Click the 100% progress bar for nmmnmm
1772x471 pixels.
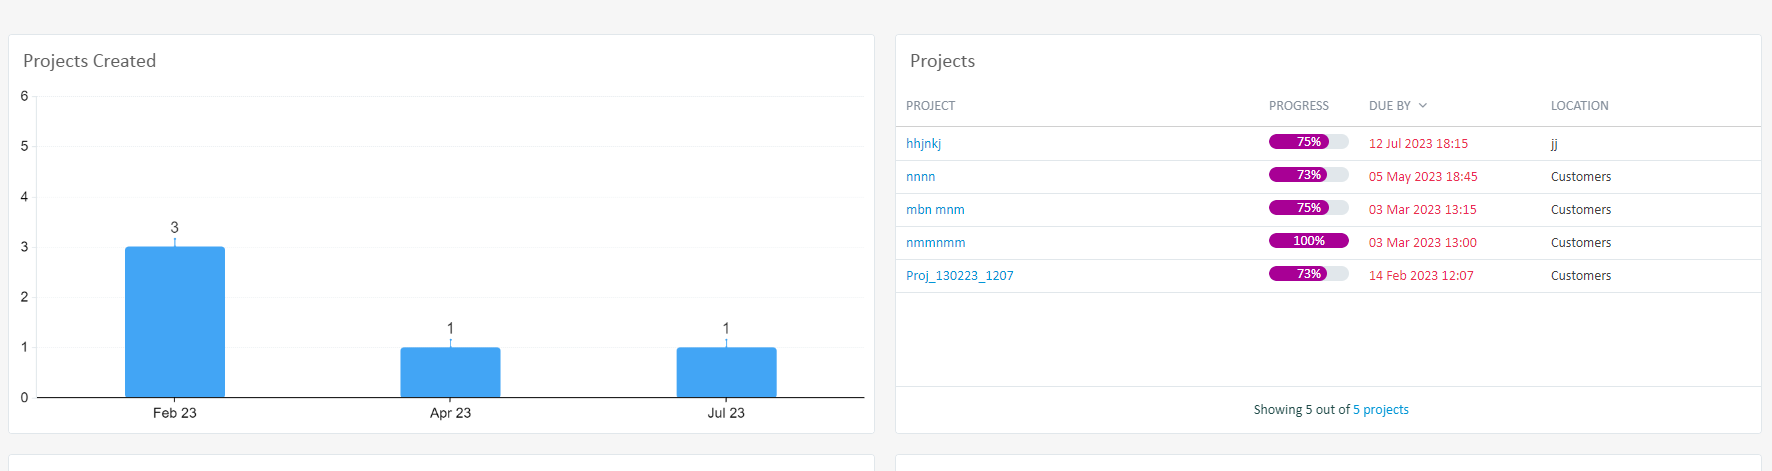pyautogui.click(x=1308, y=241)
